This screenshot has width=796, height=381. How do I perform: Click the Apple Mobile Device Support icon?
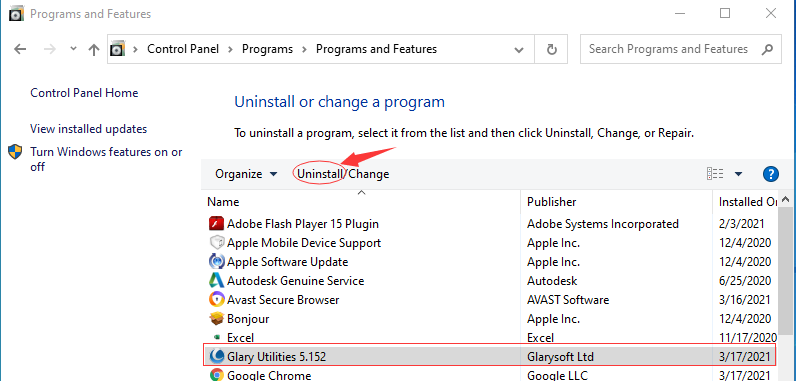(217, 243)
